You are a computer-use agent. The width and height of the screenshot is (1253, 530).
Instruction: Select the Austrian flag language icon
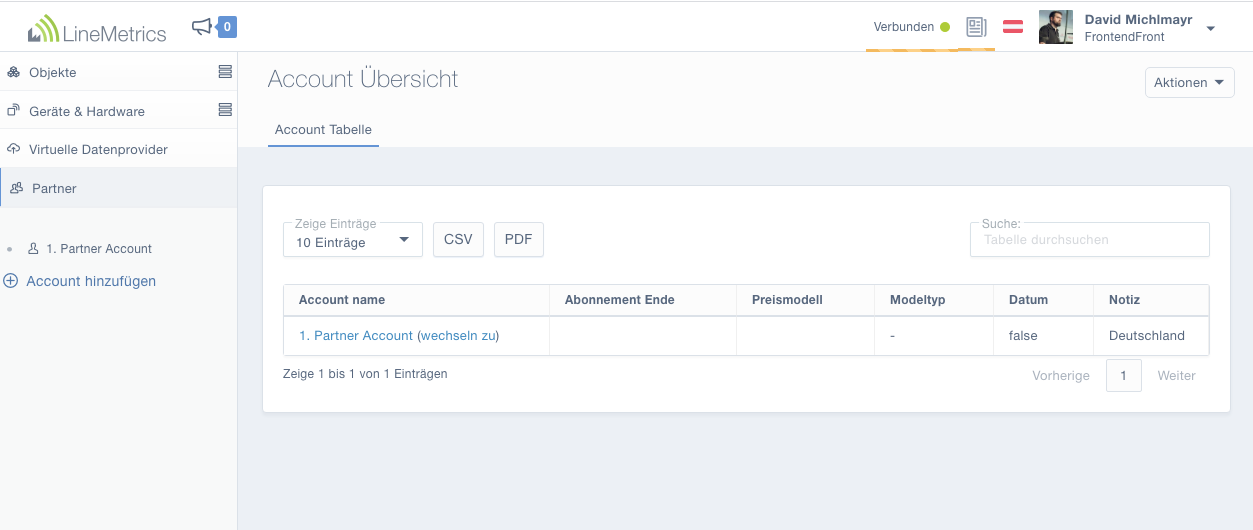[x=1013, y=27]
